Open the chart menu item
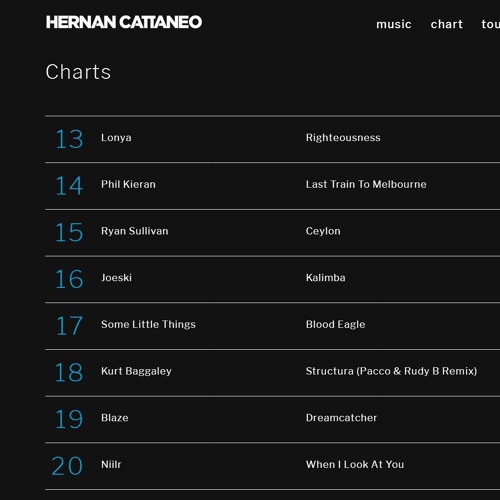This screenshot has height=500, width=500. click(x=447, y=24)
